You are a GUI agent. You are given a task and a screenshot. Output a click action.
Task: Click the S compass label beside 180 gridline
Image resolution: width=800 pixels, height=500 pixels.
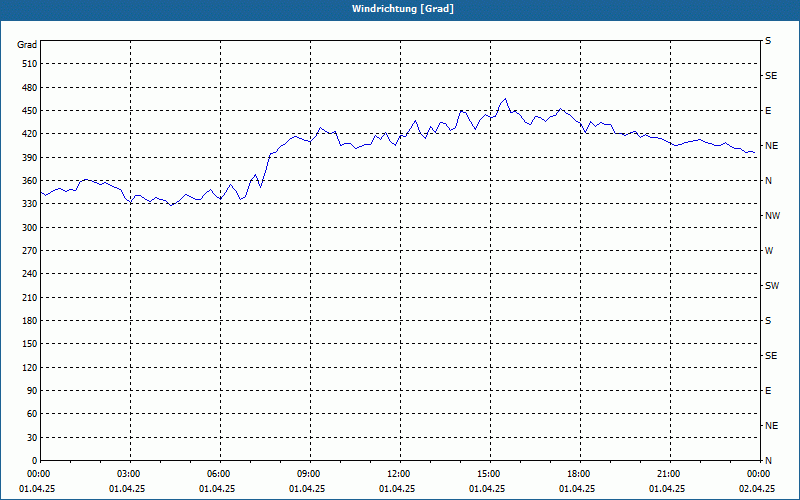click(x=768, y=321)
